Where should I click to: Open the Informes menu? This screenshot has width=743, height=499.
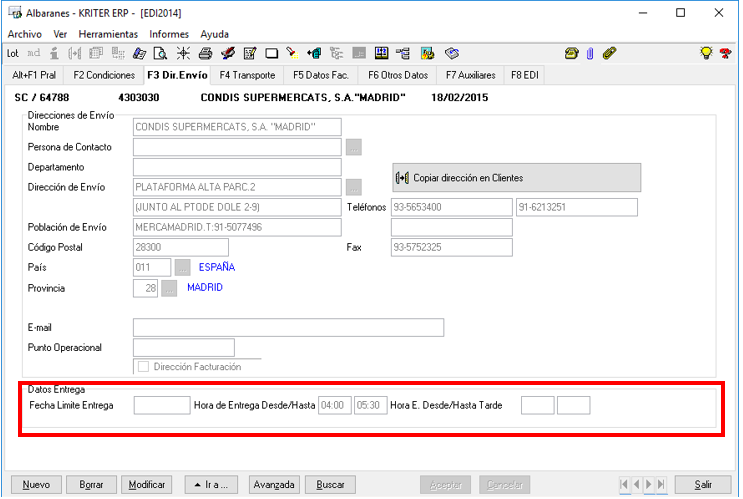[x=169, y=34]
